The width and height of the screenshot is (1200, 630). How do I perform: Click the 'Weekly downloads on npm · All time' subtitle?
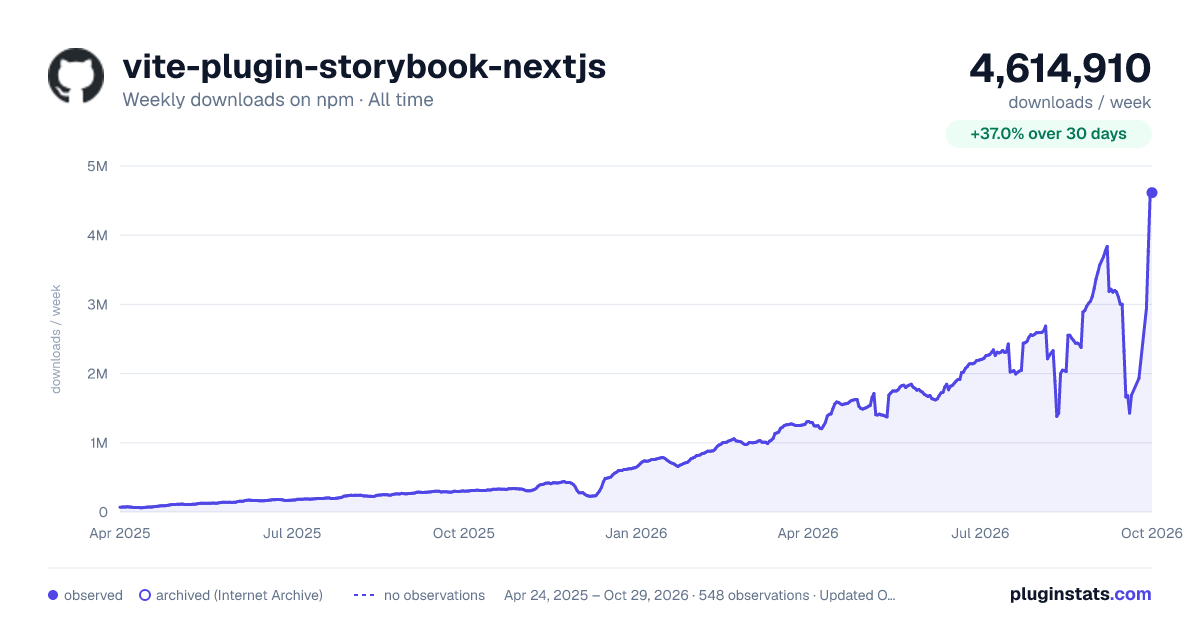(x=278, y=100)
